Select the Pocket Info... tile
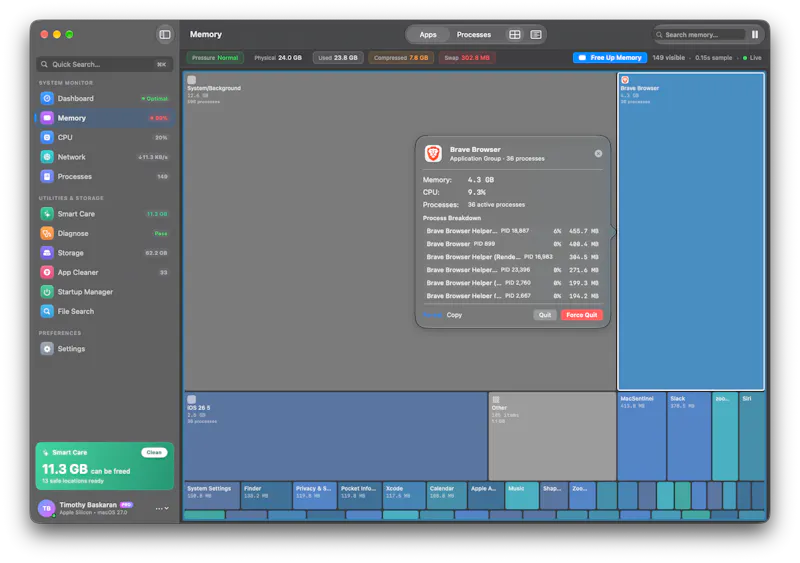The image size is (800, 563). [360, 495]
